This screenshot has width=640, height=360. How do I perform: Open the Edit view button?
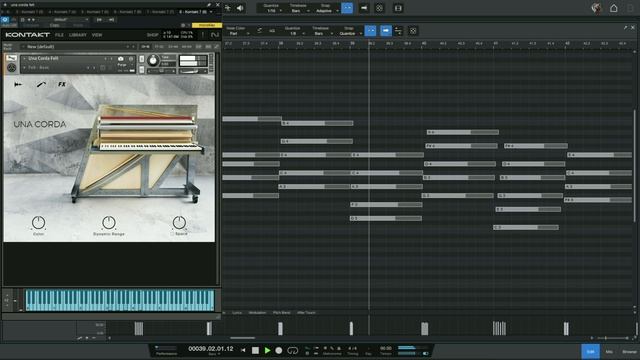click(590, 351)
